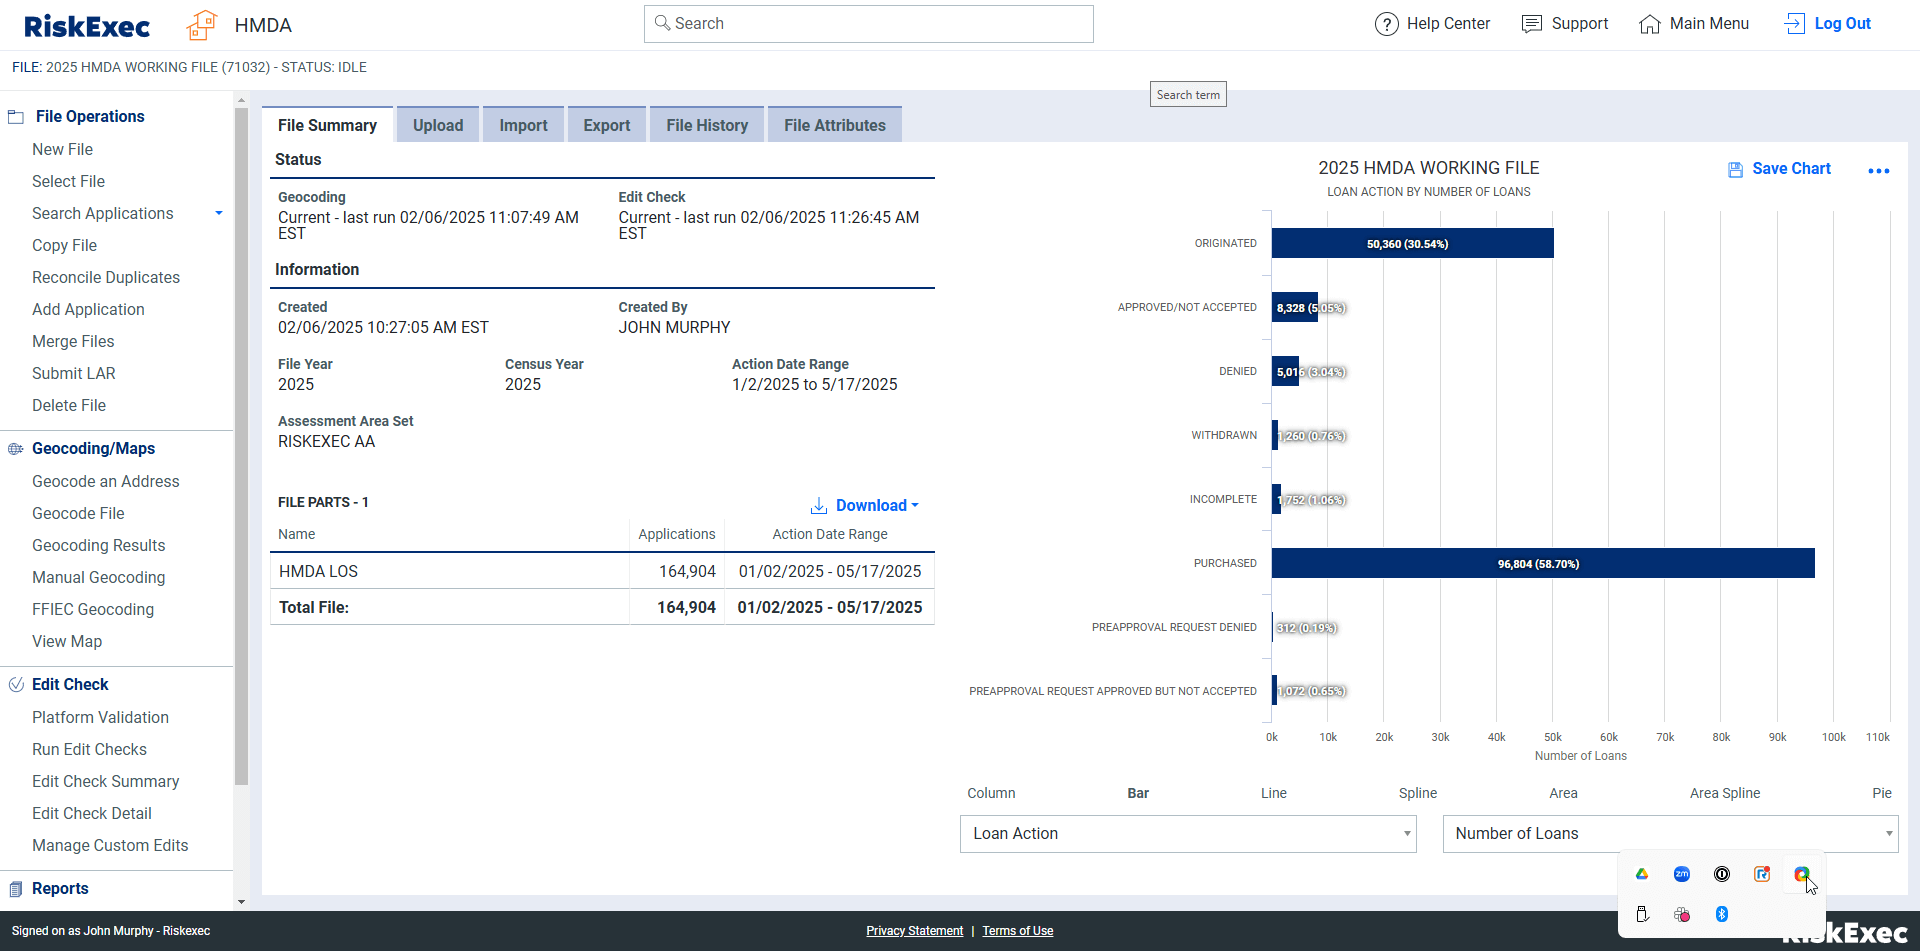Screen dimensions: 1920x951
Task: Click the Bluetooth icon in tray
Action: (1721, 914)
